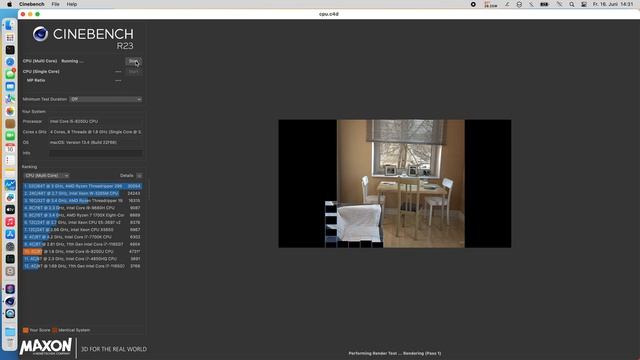Select ranking row 4 Intel Core i9-9880H
640x360 pixels.
82,208
